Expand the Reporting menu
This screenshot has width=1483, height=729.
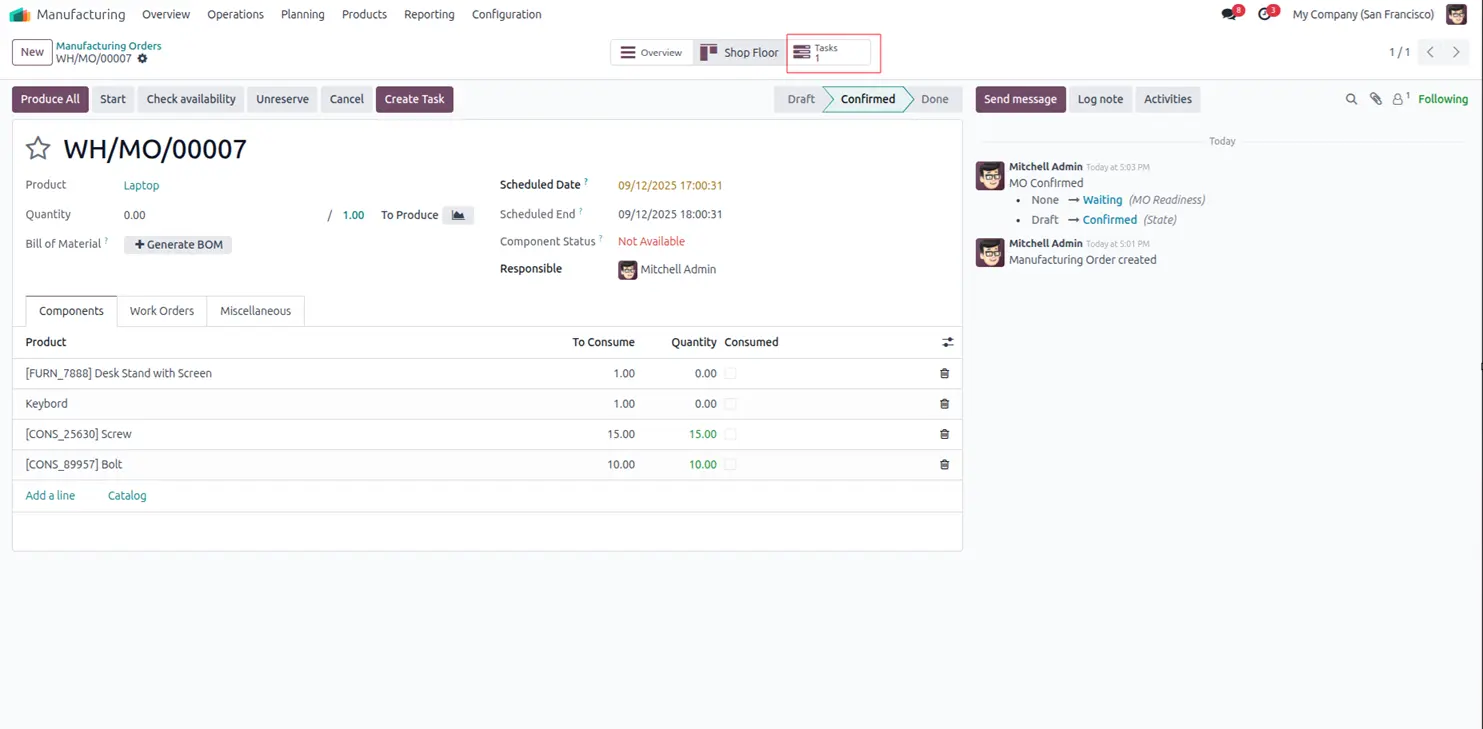point(429,15)
